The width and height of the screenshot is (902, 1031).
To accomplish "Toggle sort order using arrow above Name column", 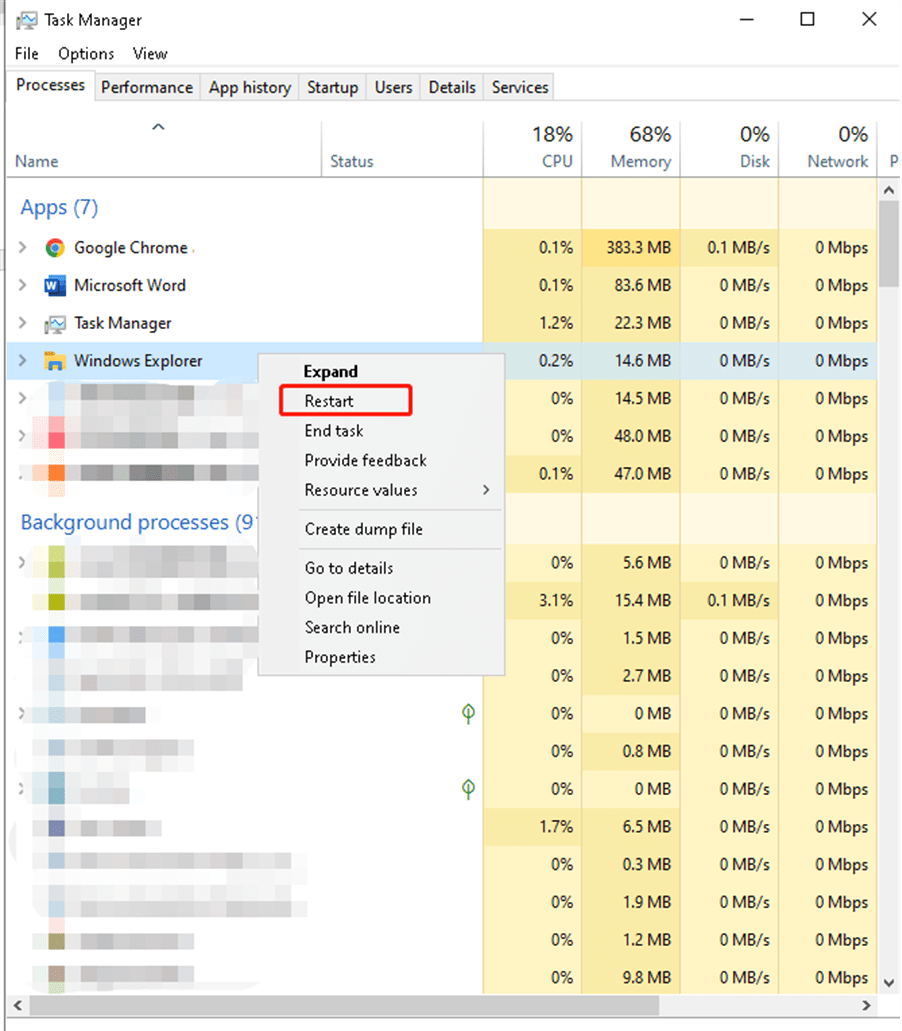I will tap(158, 127).
